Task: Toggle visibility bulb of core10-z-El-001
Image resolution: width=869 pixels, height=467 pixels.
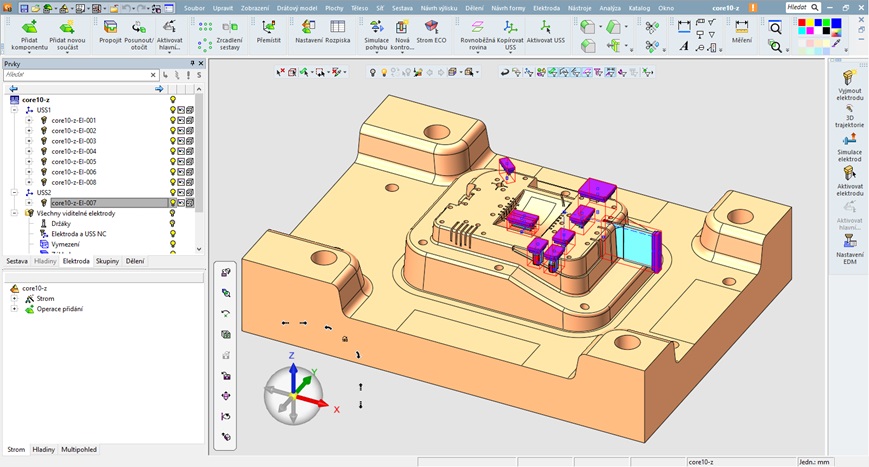Action: point(173,120)
